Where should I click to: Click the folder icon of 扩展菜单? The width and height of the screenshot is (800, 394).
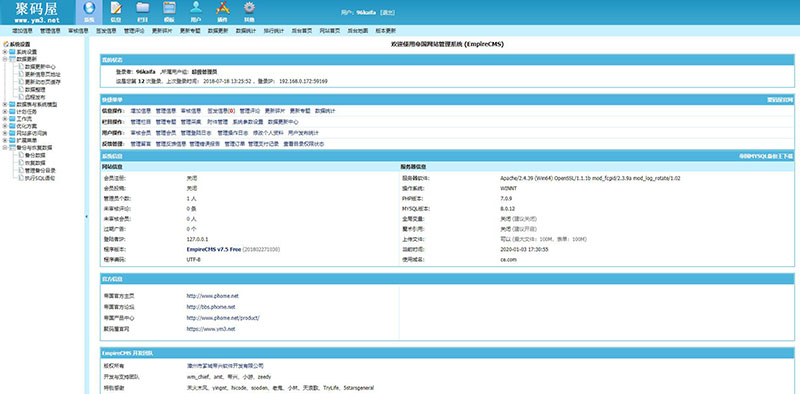click(x=12, y=140)
